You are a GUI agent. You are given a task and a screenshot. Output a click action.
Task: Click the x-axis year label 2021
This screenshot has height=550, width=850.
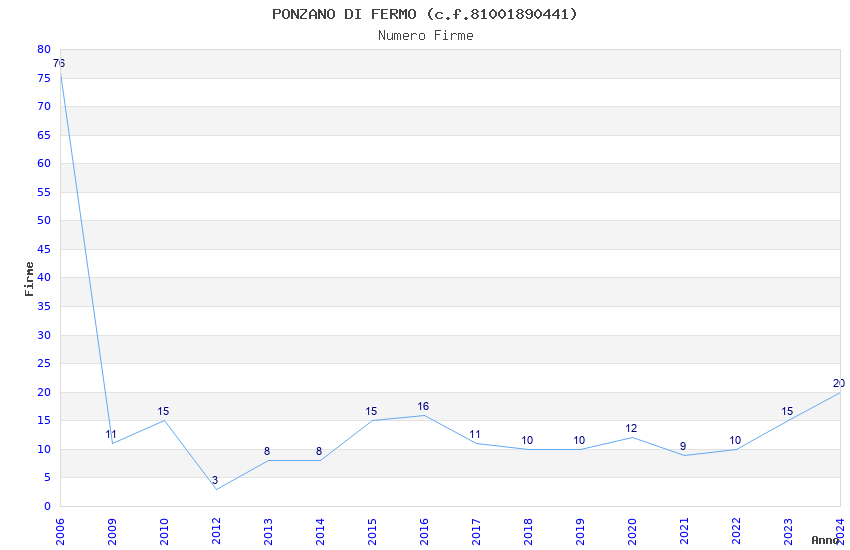coord(684,532)
